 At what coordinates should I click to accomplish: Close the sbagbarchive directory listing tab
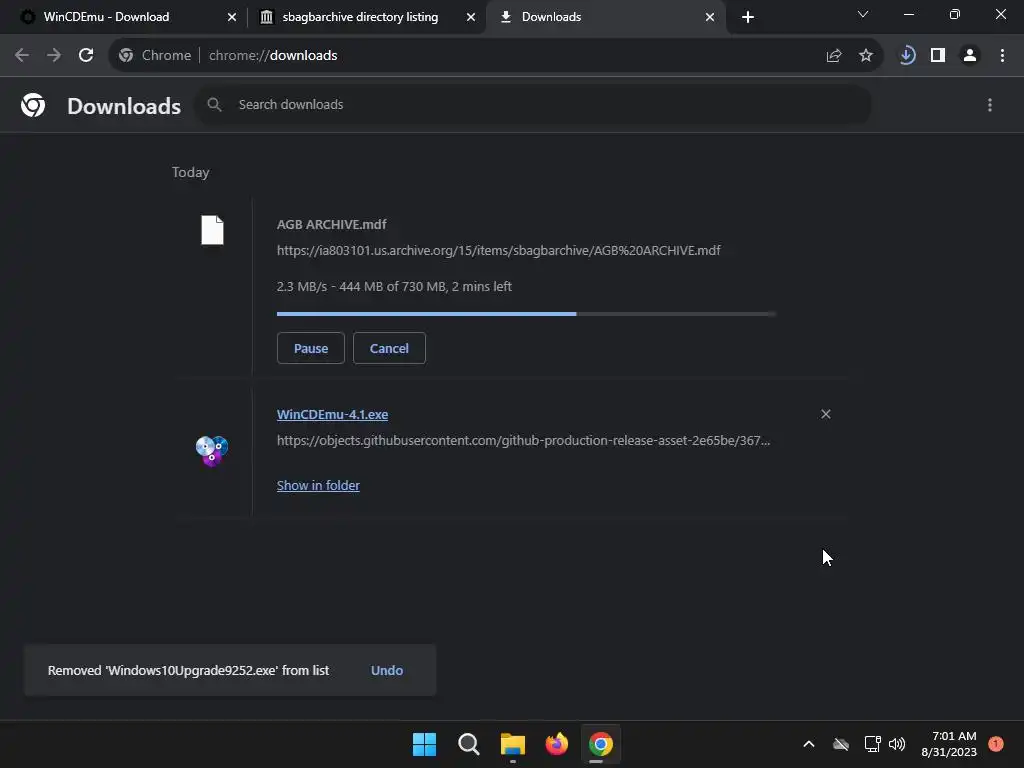click(471, 17)
